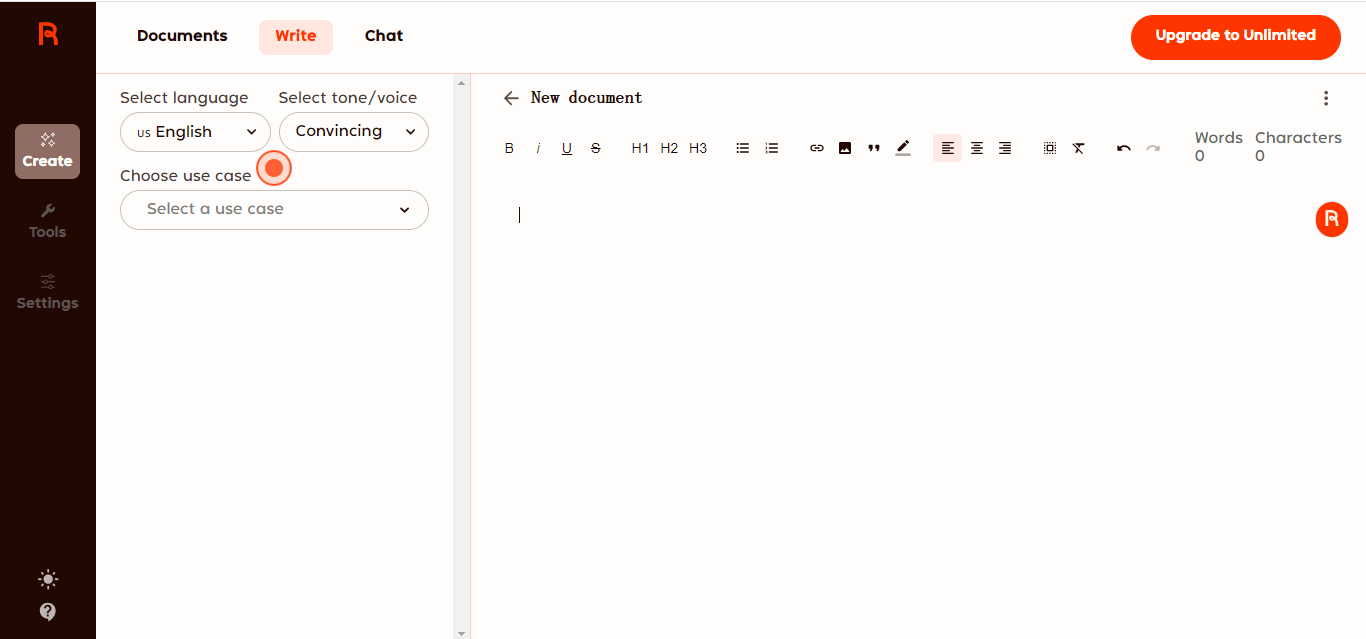Undo the last edit
Image resolution: width=1366 pixels, height=639 pixels.
[1124, 148]
